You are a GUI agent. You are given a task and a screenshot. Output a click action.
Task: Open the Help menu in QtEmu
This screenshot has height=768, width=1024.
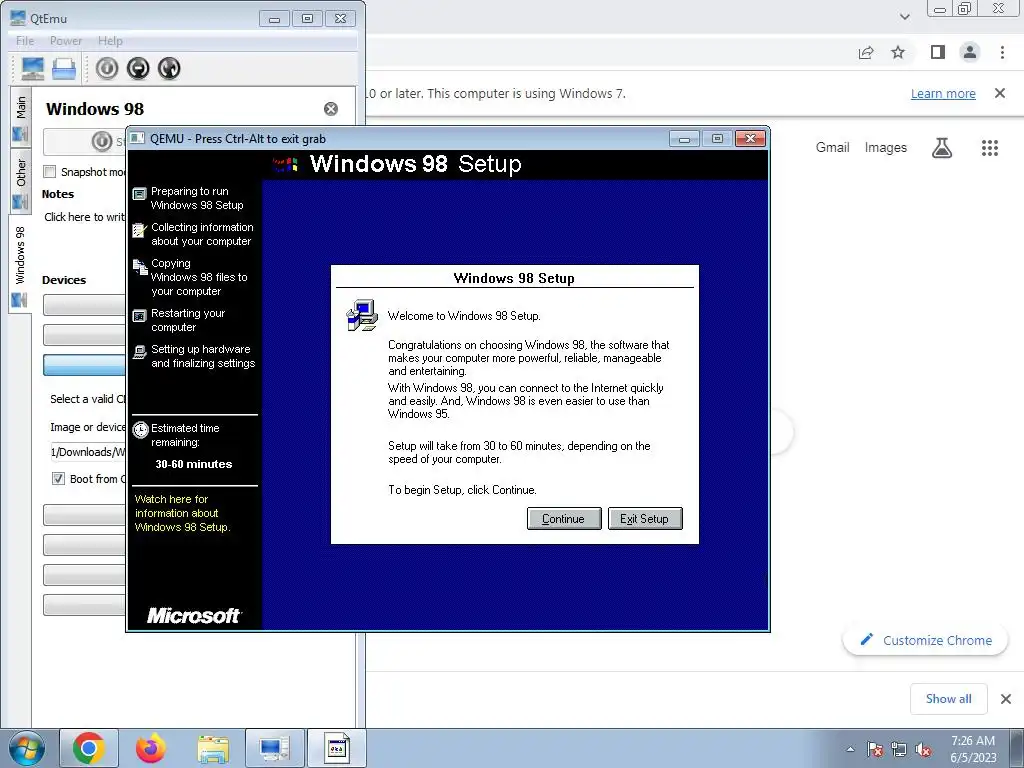click(110, 40)
